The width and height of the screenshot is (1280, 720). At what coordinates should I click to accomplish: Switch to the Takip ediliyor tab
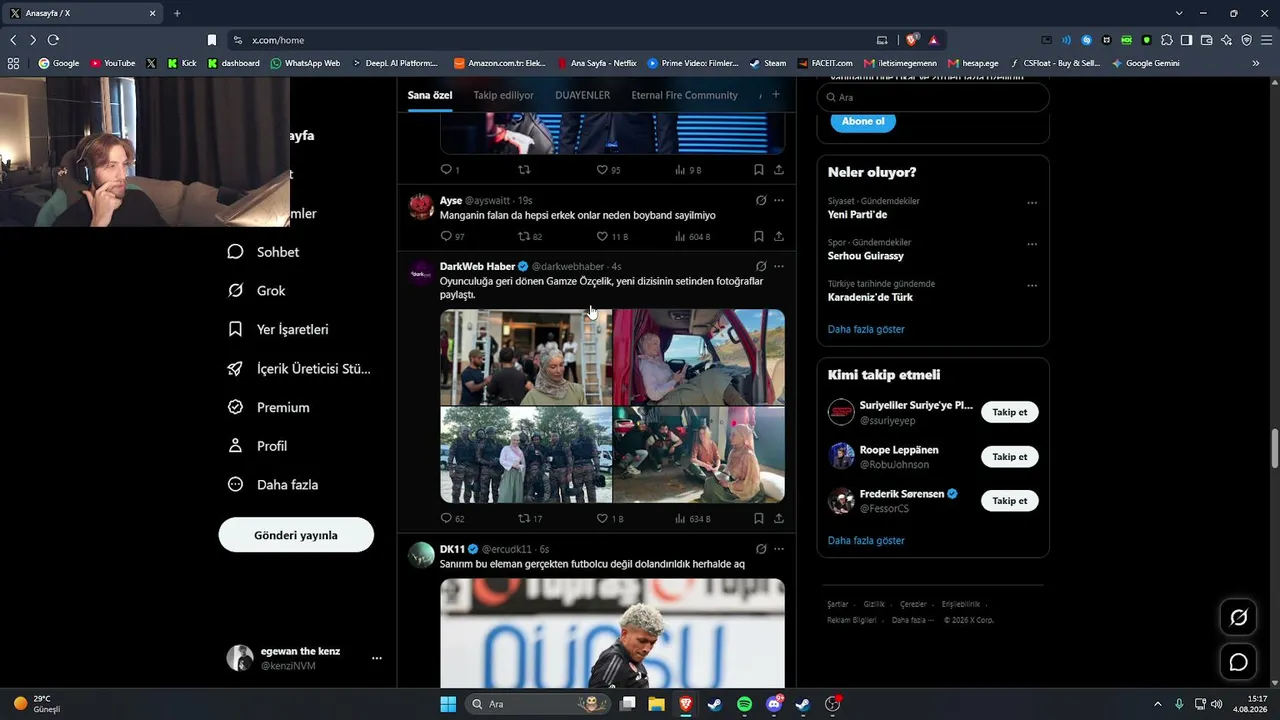coord(503,95)
